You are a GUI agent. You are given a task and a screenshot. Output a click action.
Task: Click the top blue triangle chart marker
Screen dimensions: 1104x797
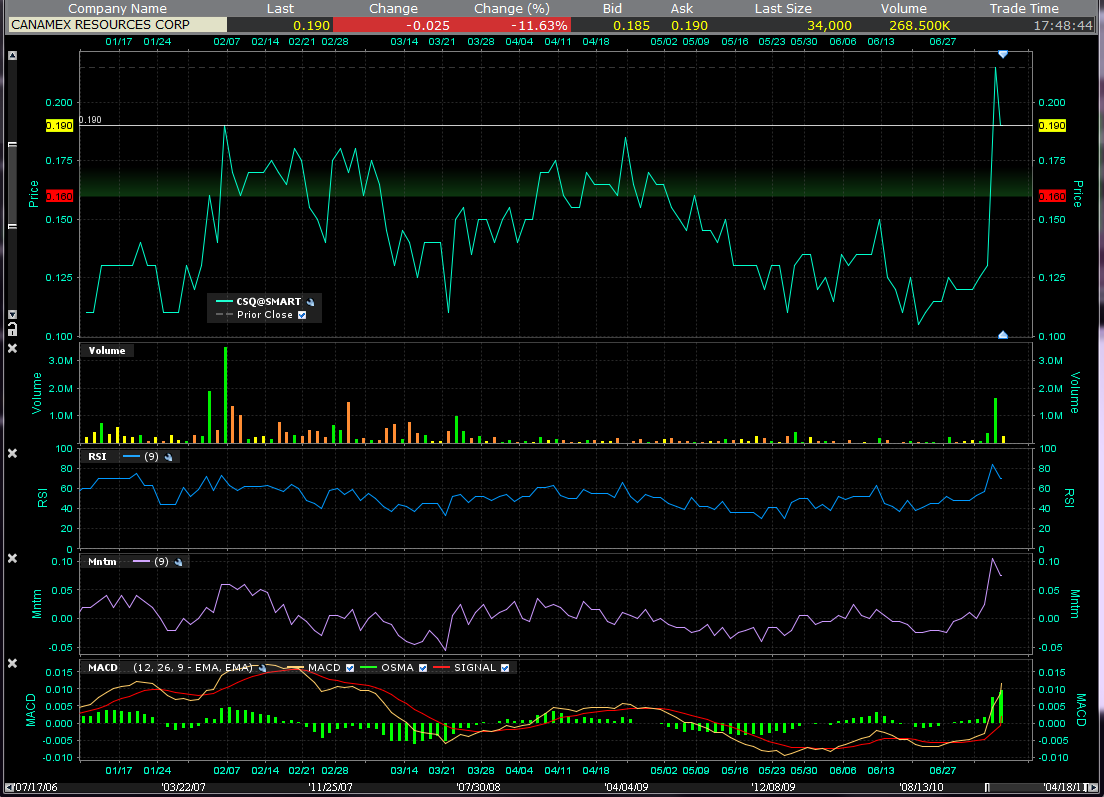[x=1002, y=53]
